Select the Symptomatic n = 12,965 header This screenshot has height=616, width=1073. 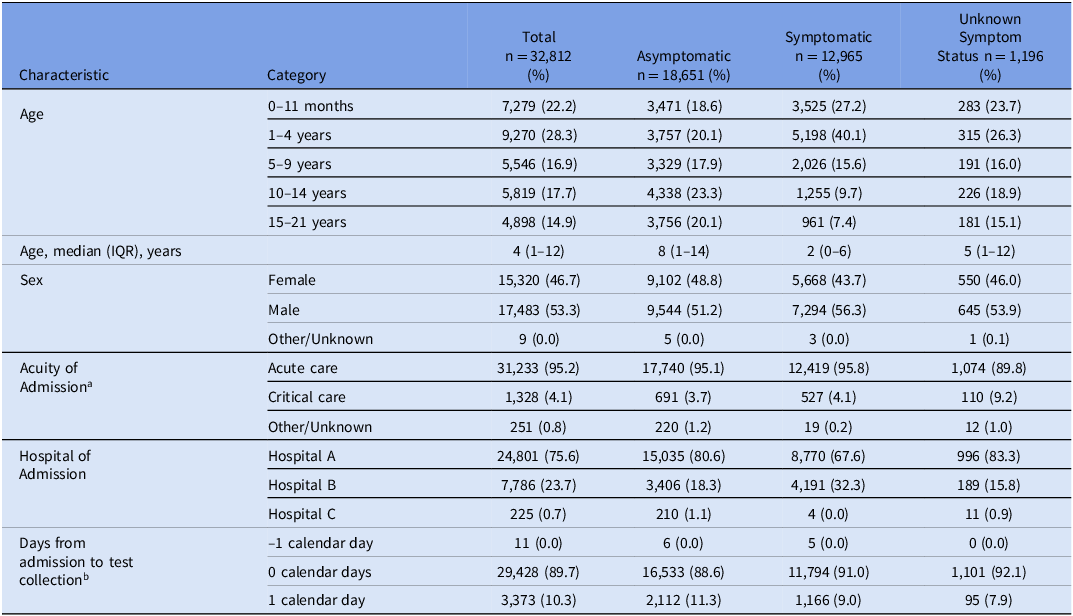[x=828, y=56]
